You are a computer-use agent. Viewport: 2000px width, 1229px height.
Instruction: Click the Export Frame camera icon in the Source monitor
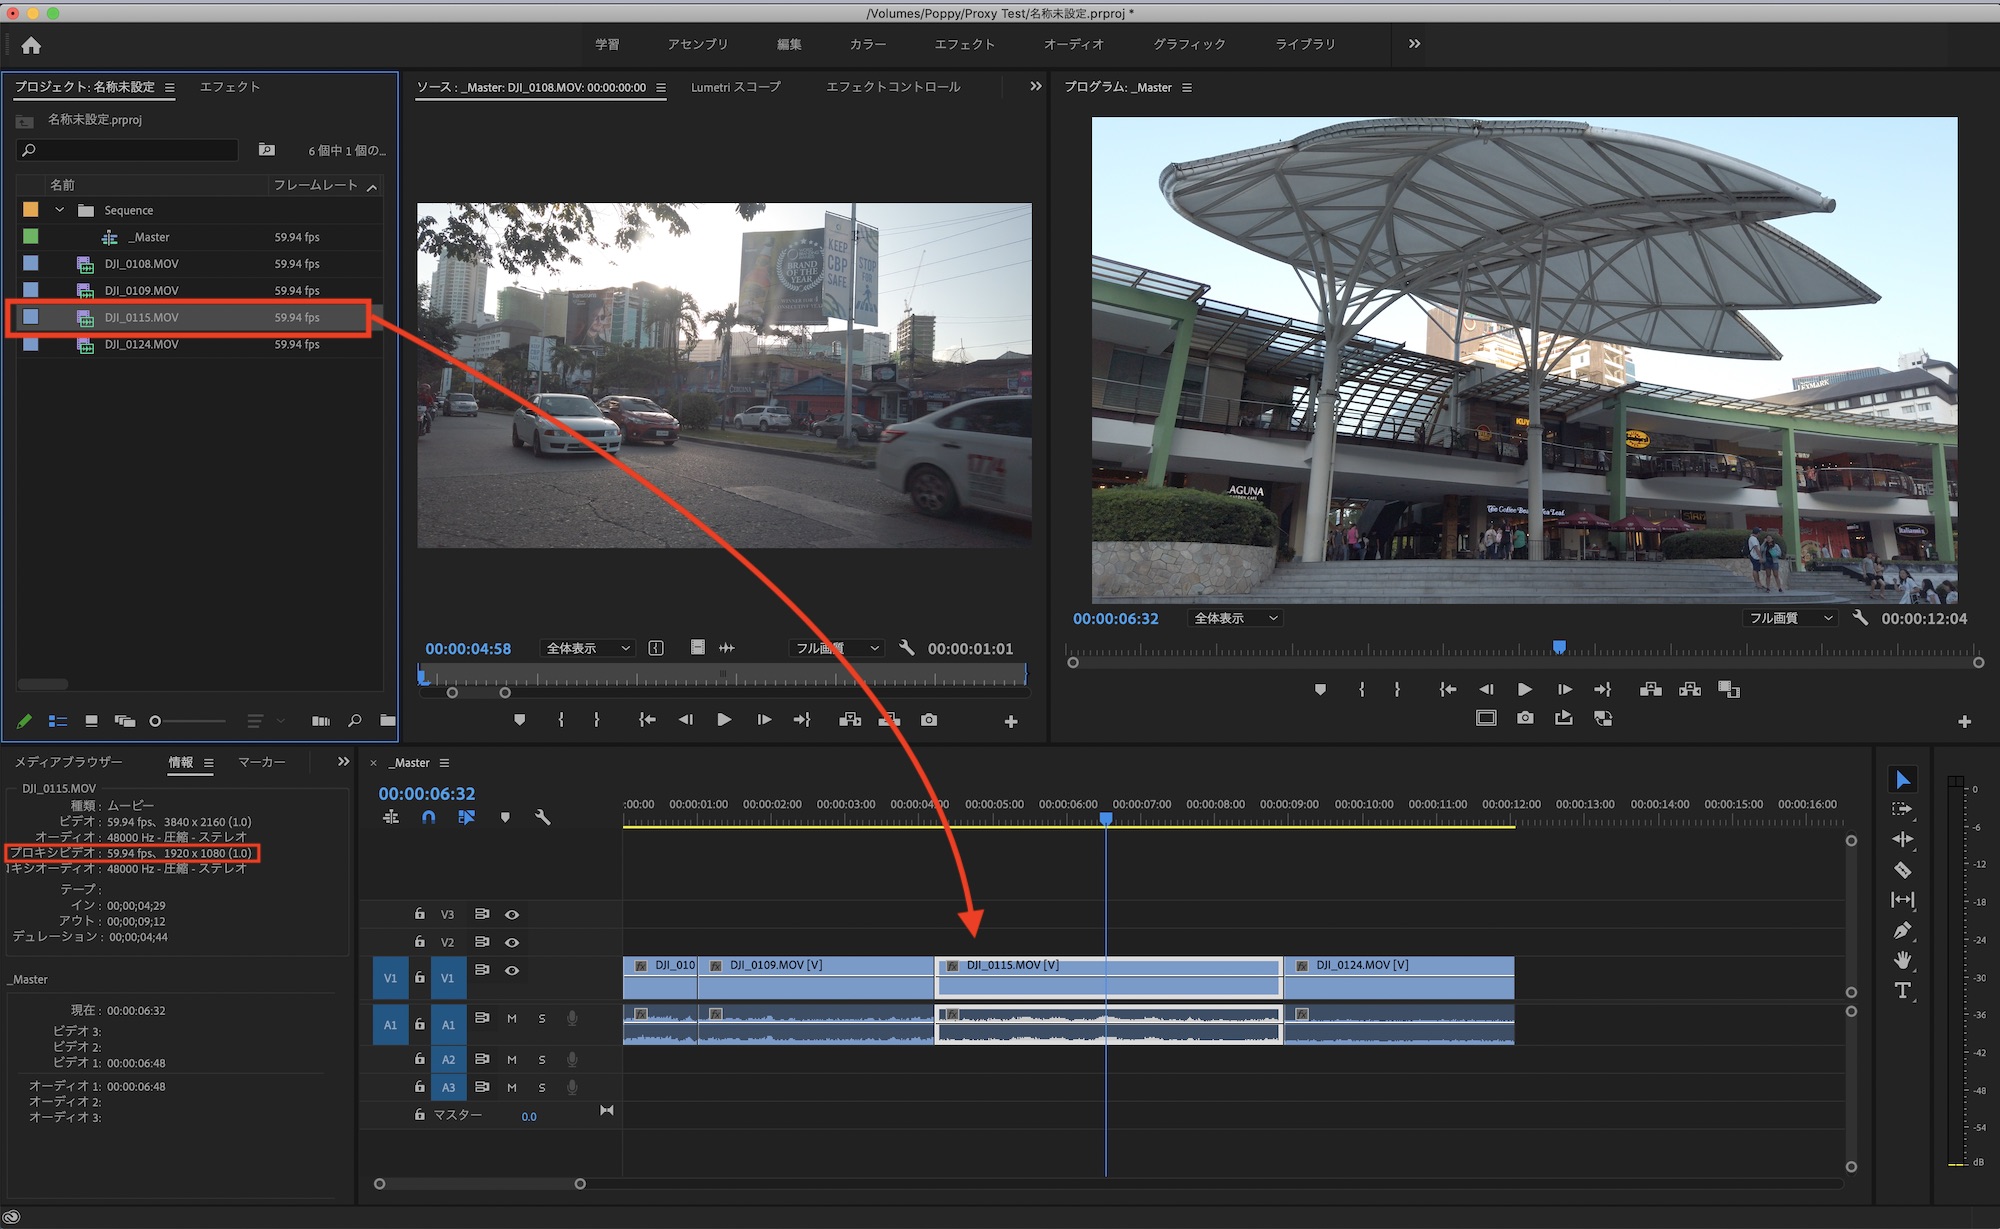929,720
